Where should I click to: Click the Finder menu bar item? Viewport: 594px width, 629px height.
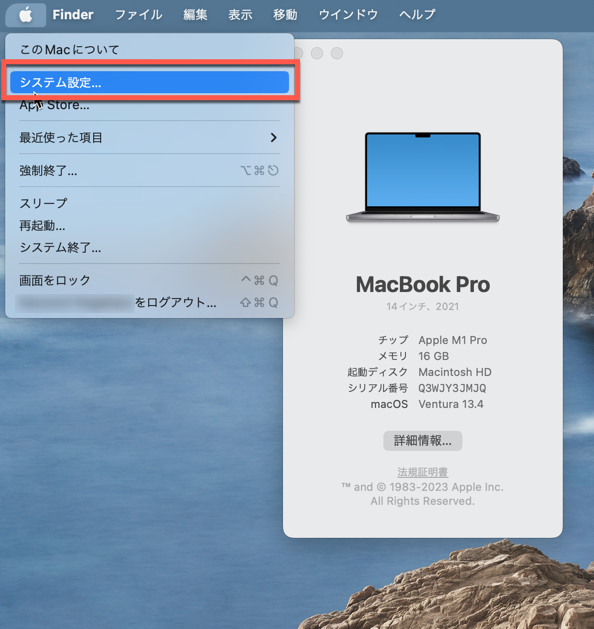tap(73, 15)
